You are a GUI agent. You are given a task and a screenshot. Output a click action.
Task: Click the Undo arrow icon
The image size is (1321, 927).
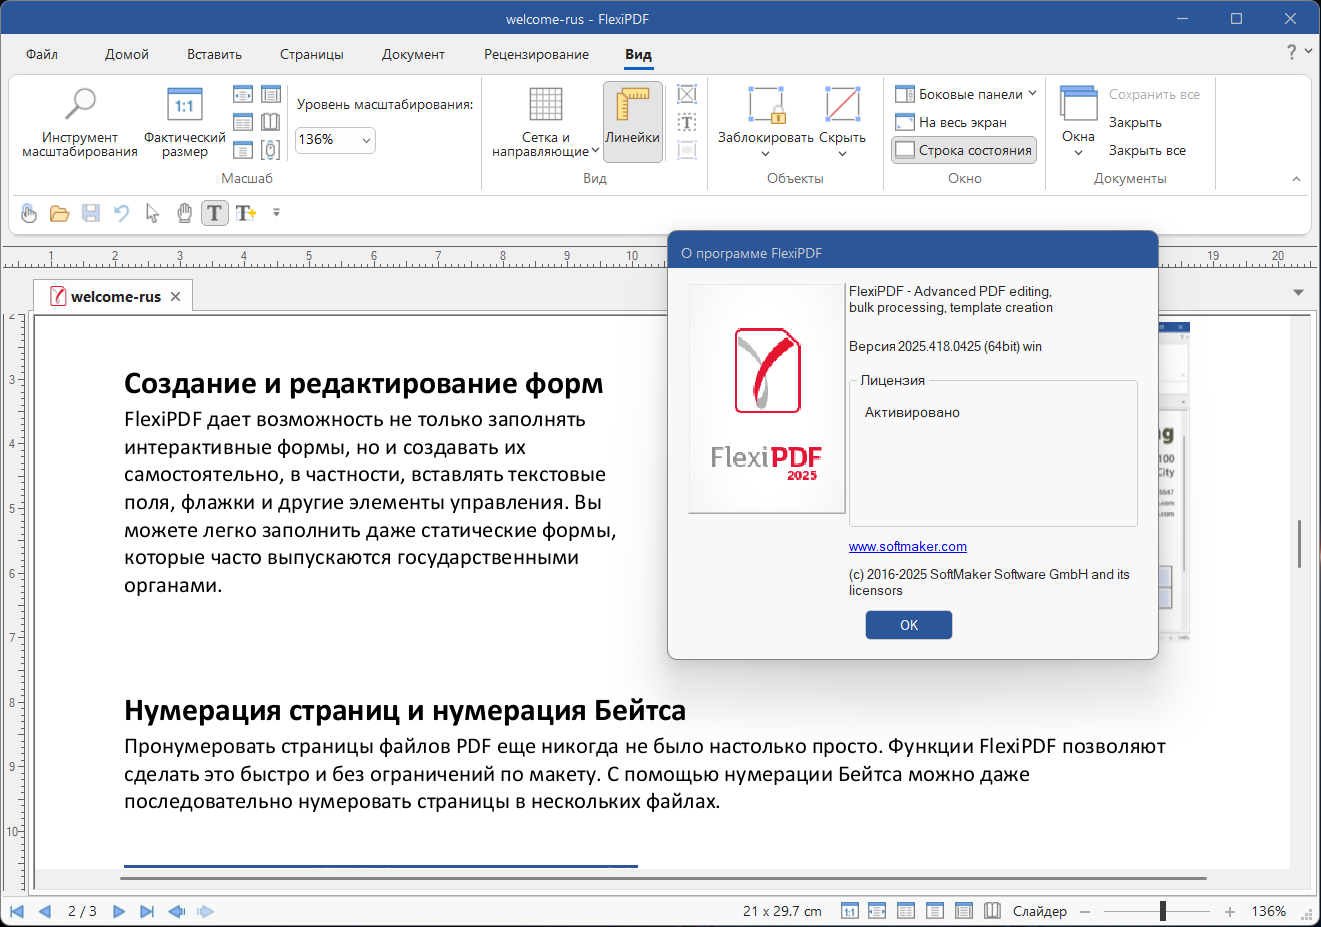pos(121,213)
